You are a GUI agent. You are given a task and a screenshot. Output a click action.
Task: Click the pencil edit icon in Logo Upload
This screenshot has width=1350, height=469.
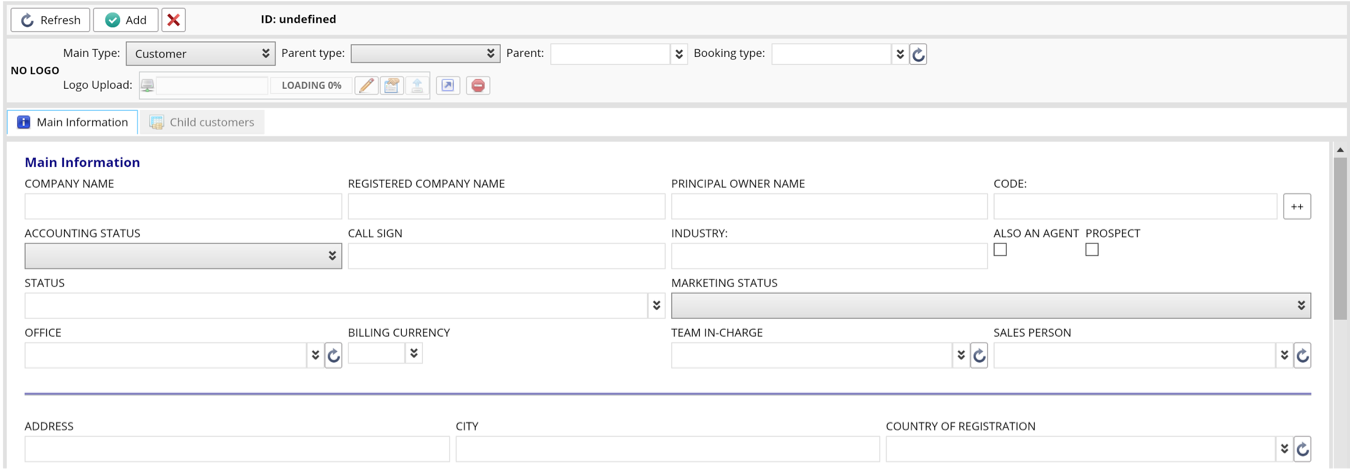pos(367,86)
